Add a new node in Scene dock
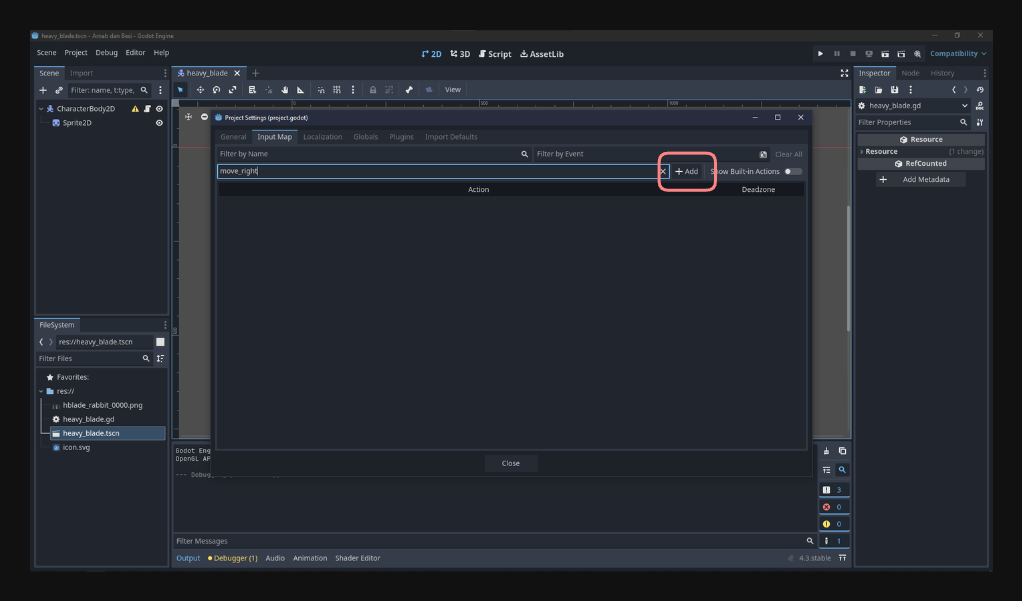Image resolution: width=1022 pixels, height=601 pixels. point(43,90)
